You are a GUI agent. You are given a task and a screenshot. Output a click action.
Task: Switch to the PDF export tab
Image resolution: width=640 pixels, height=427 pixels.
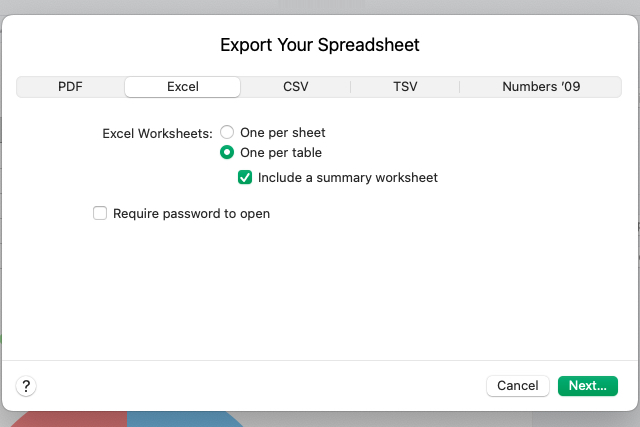pyautogui.click(x=70, y=87)
